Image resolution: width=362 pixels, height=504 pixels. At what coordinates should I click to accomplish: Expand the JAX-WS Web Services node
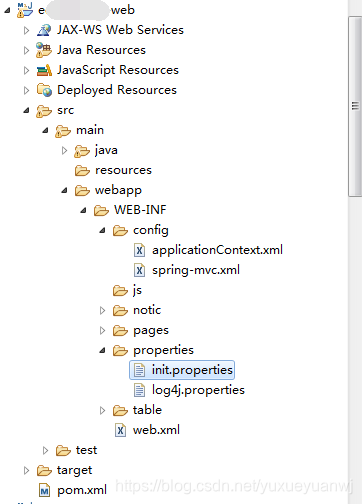[x=26, y=30]
